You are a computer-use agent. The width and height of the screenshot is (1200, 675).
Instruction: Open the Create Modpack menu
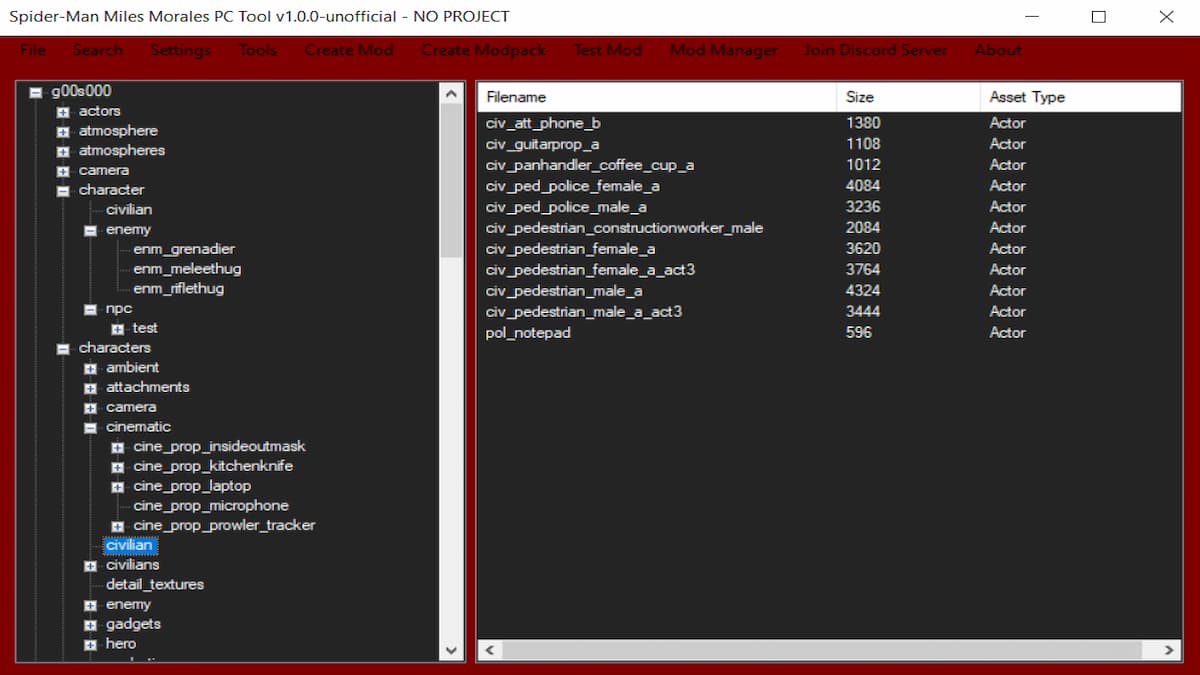(483, 50)
